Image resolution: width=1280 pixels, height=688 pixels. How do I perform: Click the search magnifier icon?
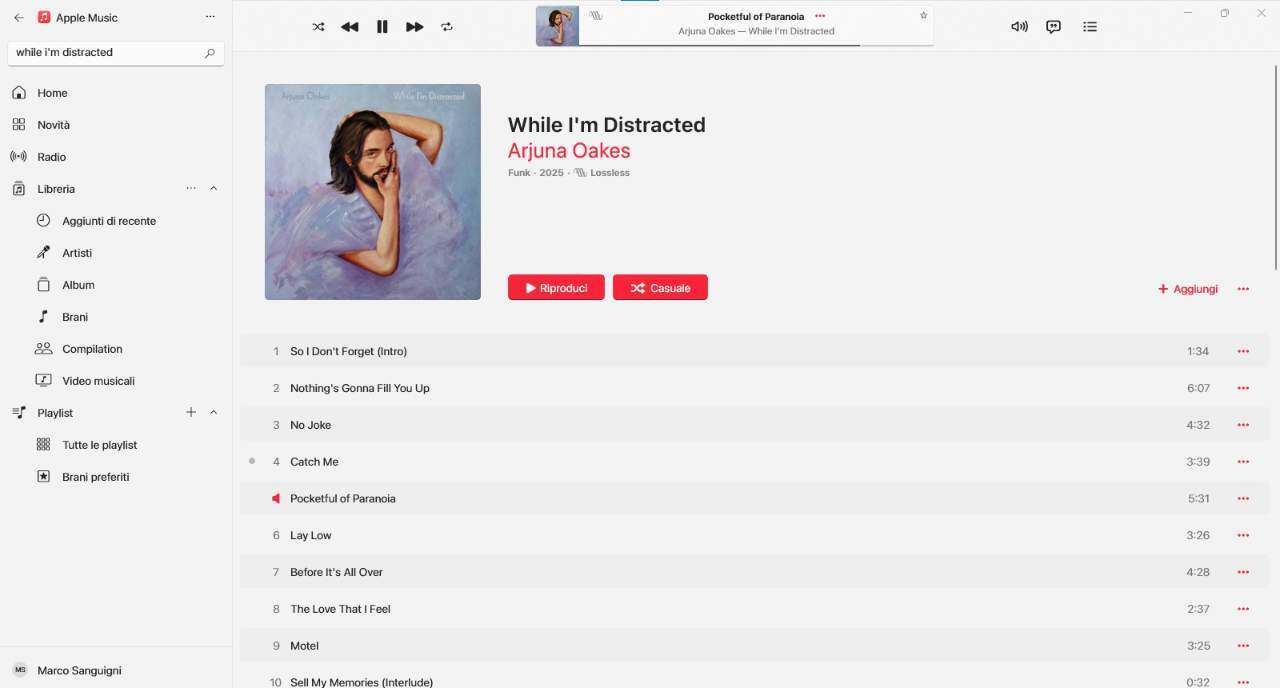click(x=209, y=53)
